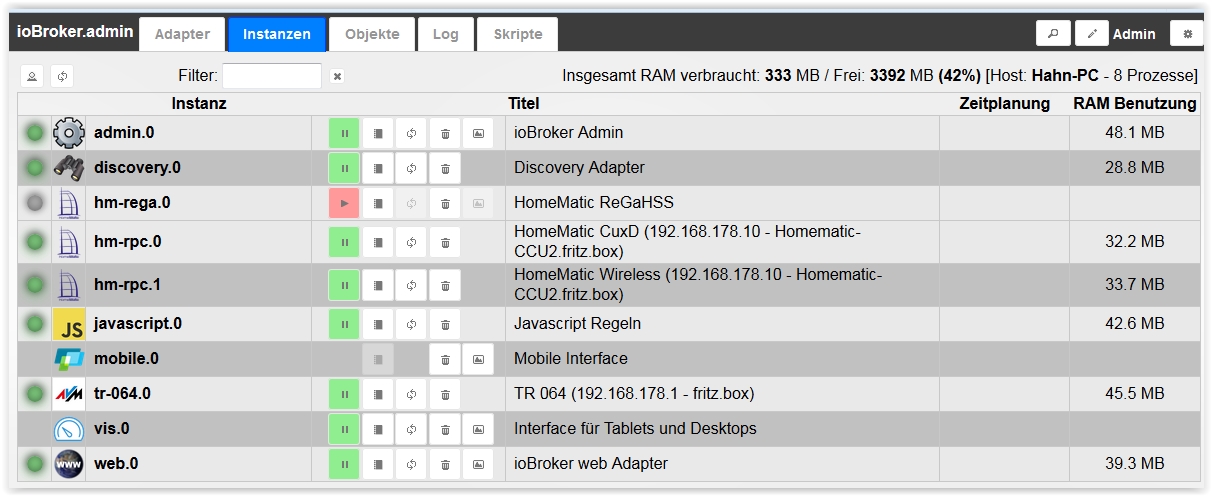Switch to the Adapter tab
Screen dimensions: 1212x496
182,34
